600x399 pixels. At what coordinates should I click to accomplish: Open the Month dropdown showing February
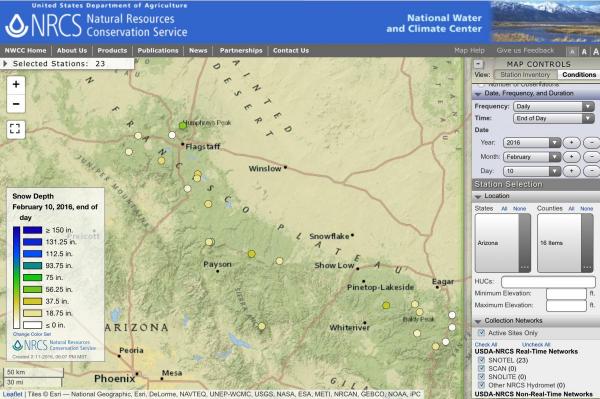point(532,157)
